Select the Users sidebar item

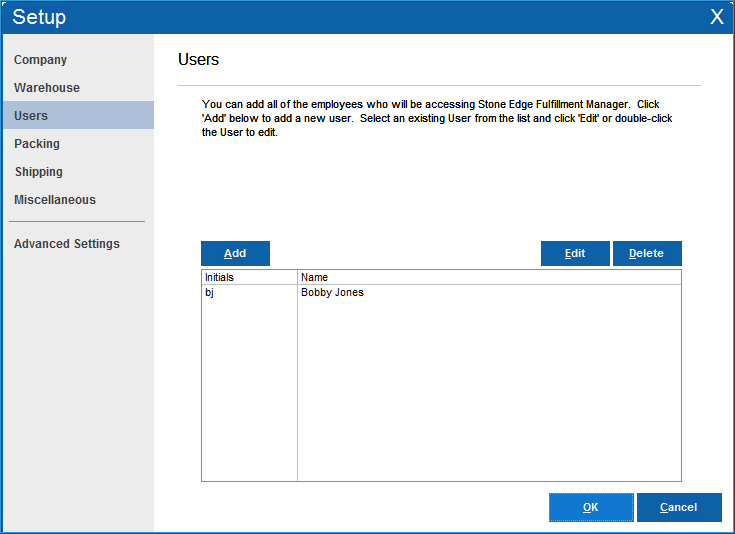(x=31, y=116)
